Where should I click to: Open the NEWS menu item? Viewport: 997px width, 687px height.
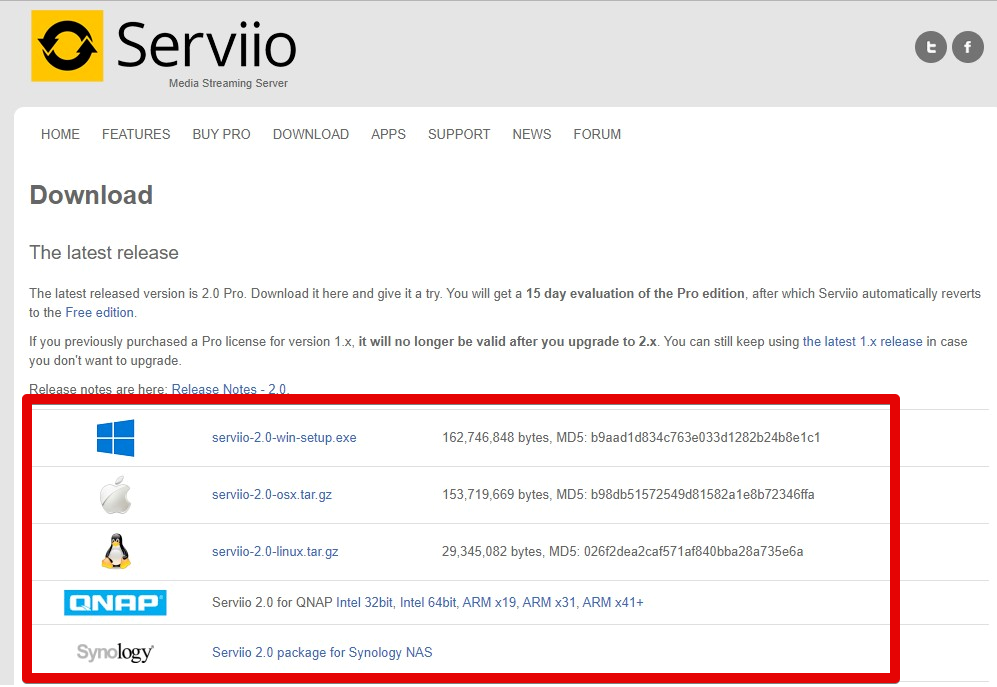click(x=532, y=134)
